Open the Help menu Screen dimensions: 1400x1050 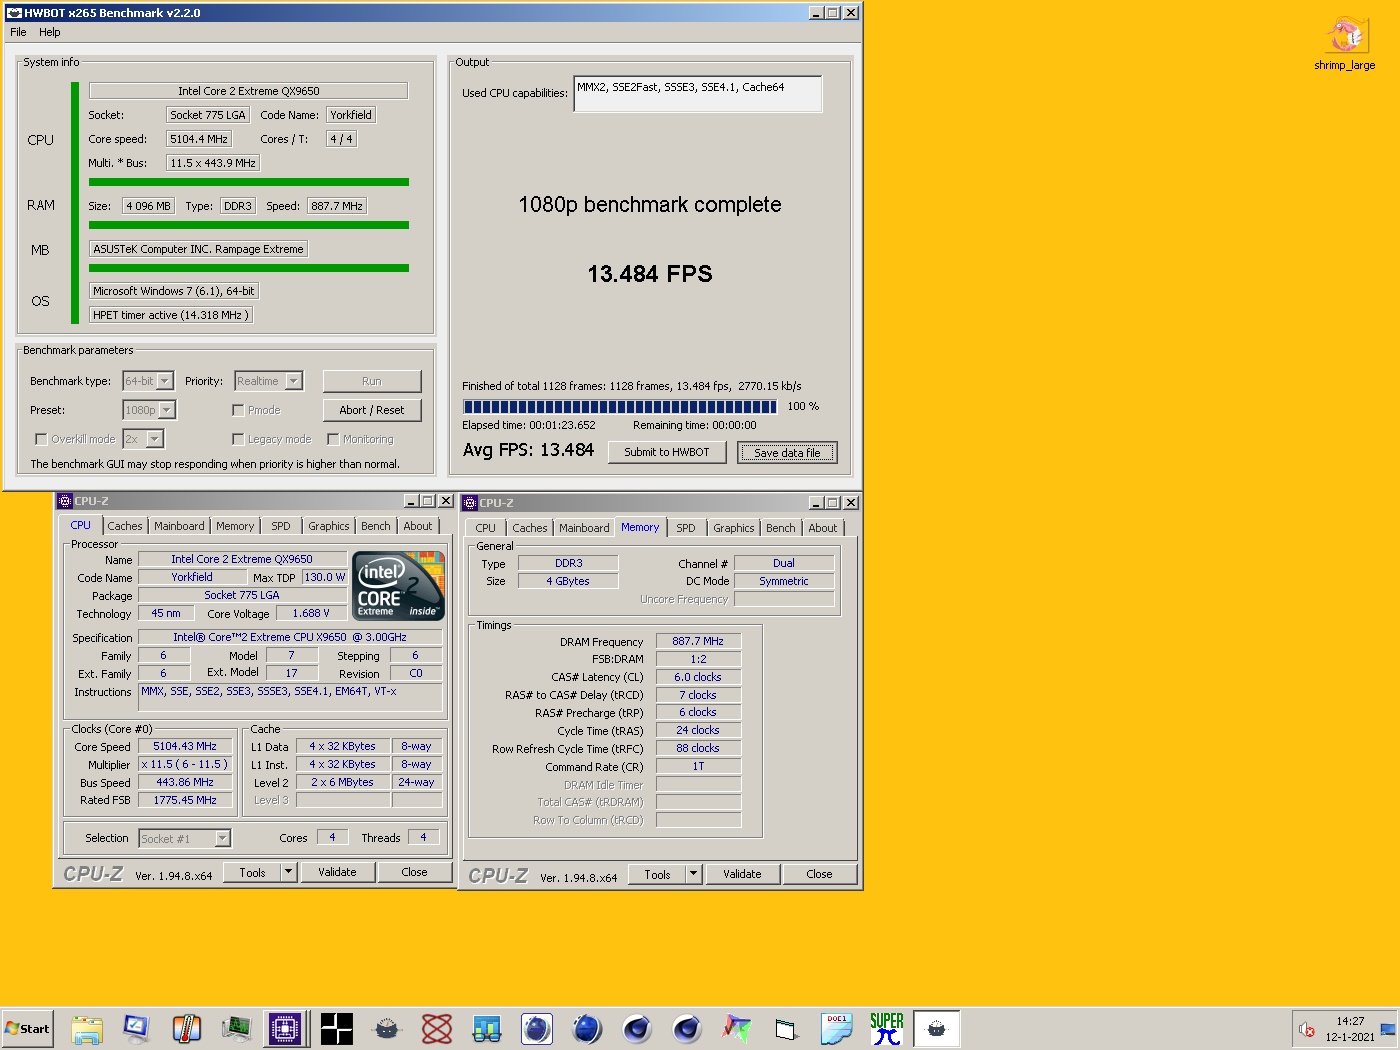click(50, 32)
